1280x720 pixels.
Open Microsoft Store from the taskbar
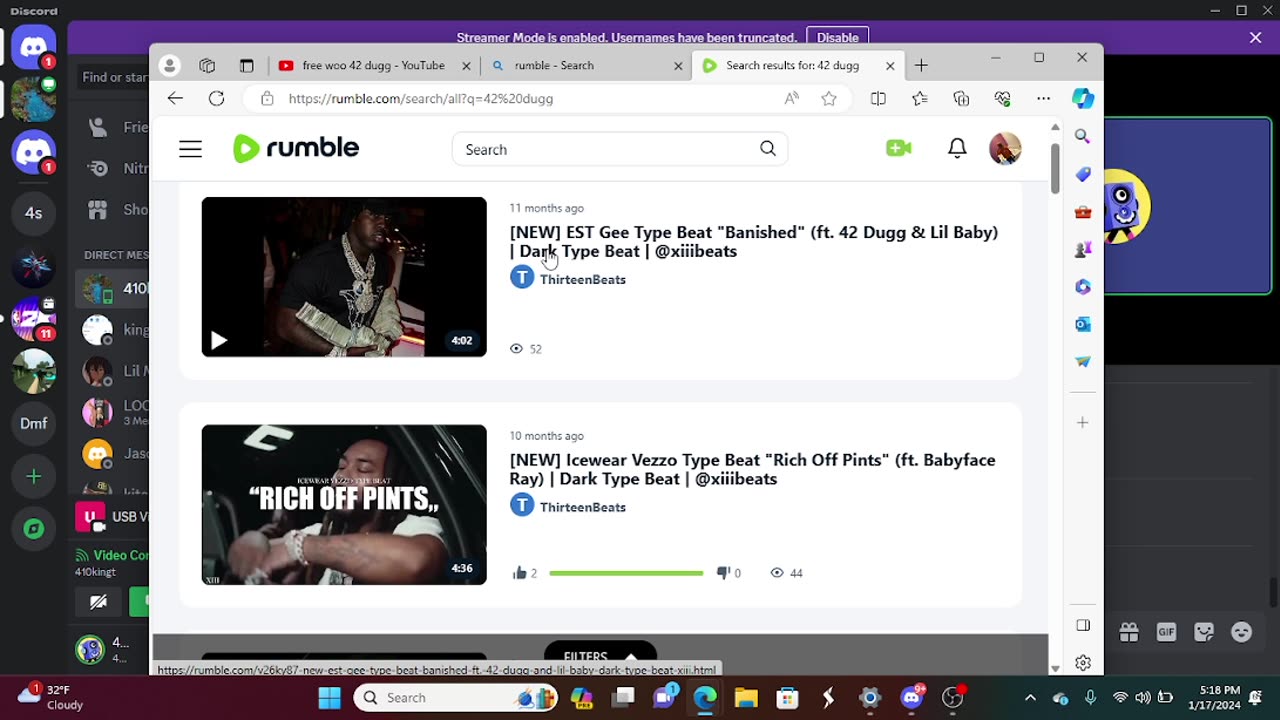click(x=787, y=698)
